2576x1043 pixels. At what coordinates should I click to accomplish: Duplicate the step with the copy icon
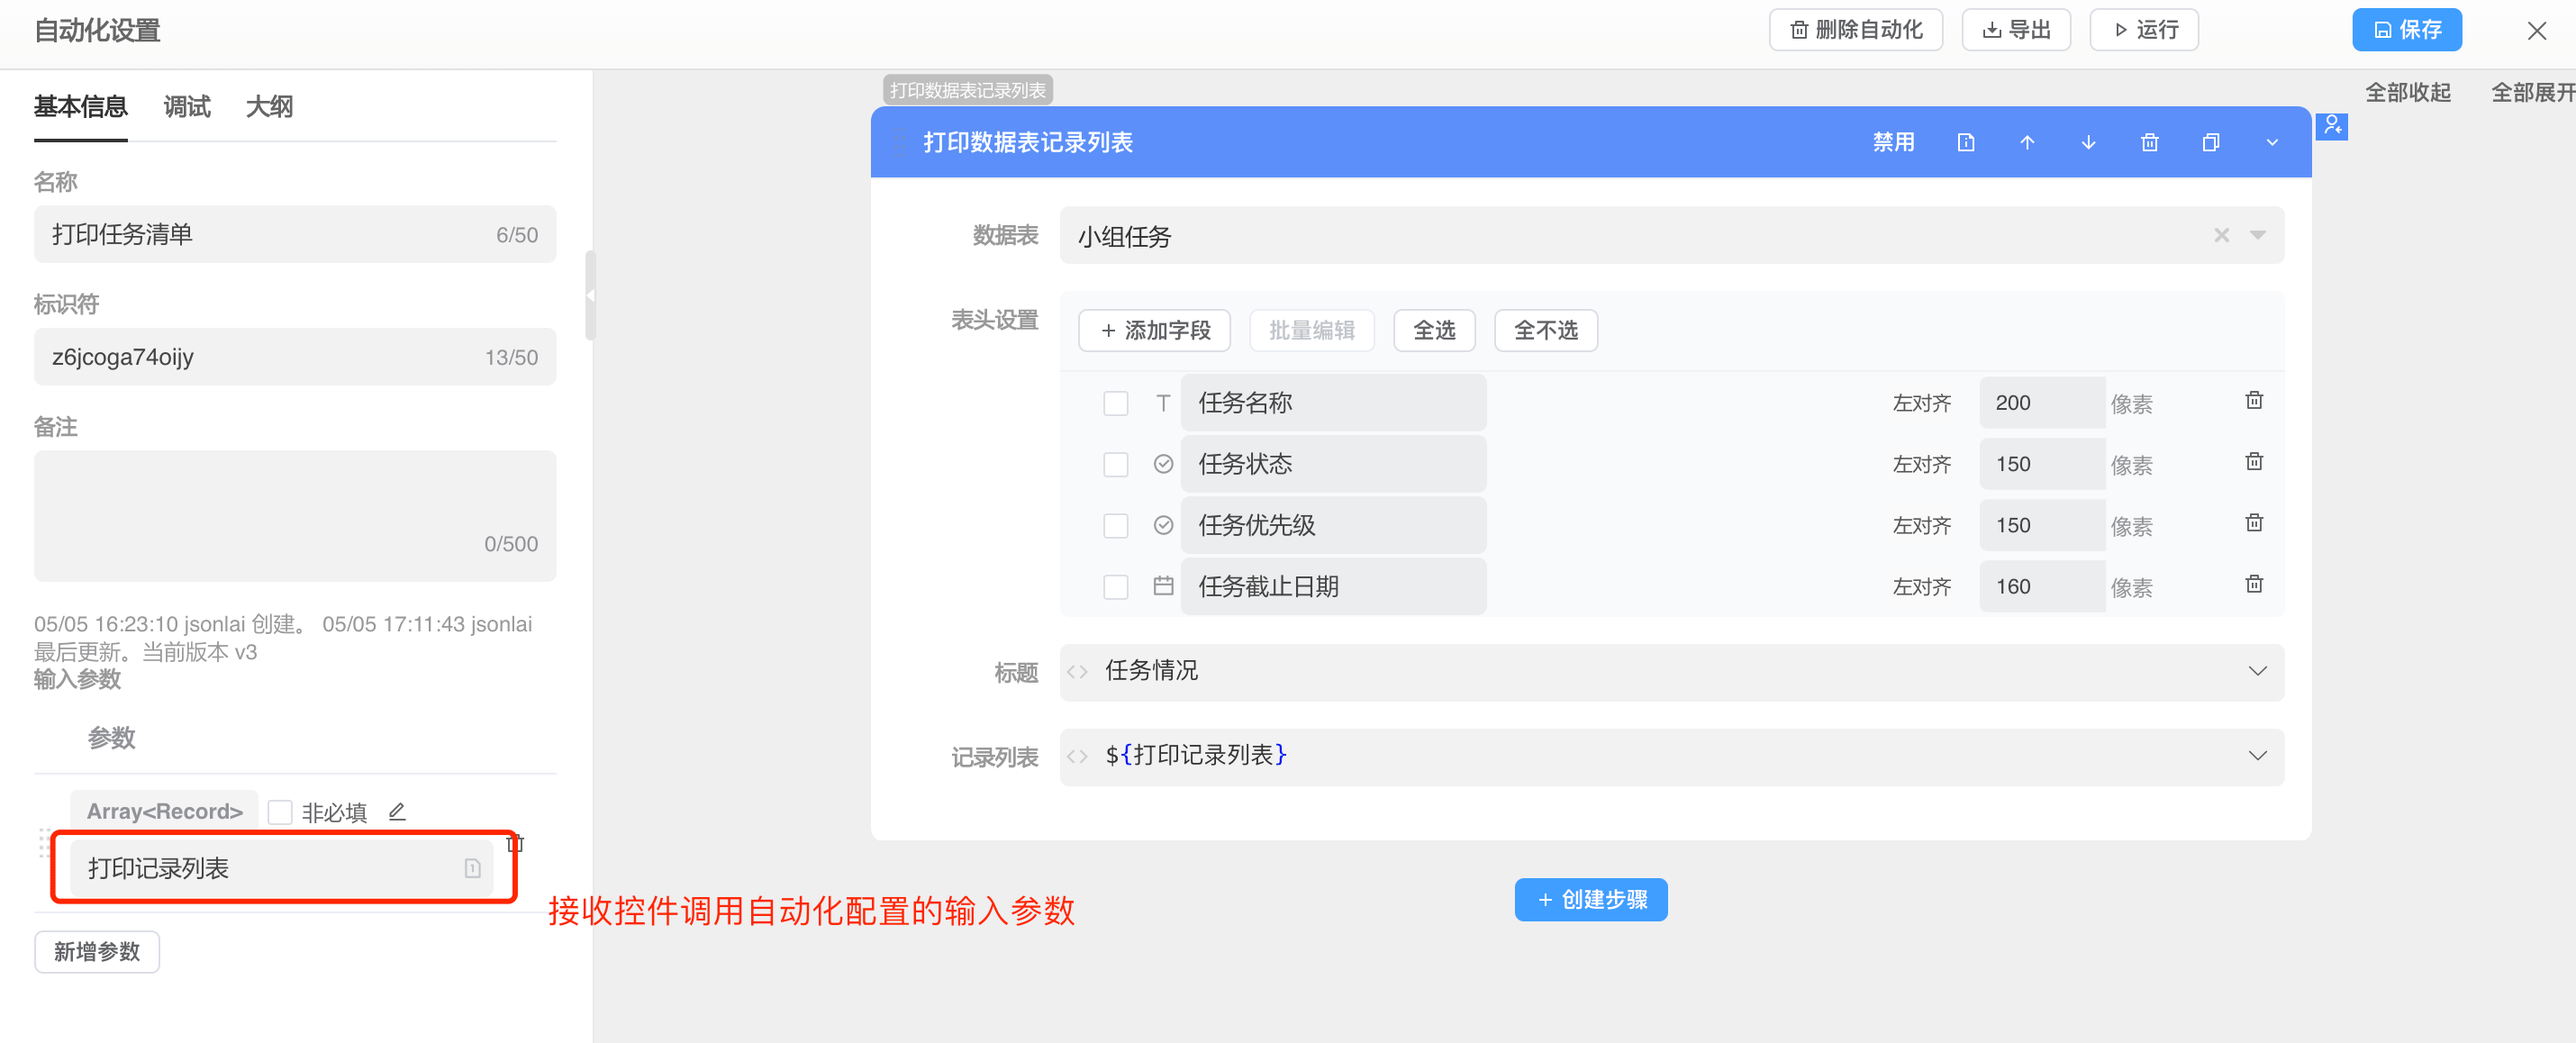(2211, 142)
